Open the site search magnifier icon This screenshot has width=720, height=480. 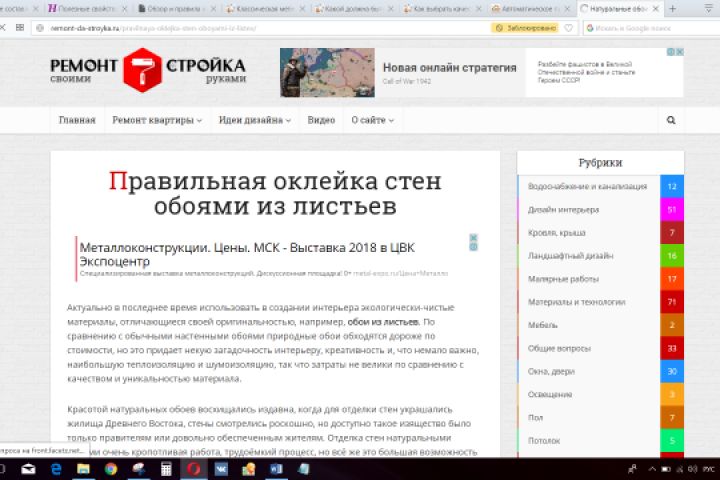point(671,120)
